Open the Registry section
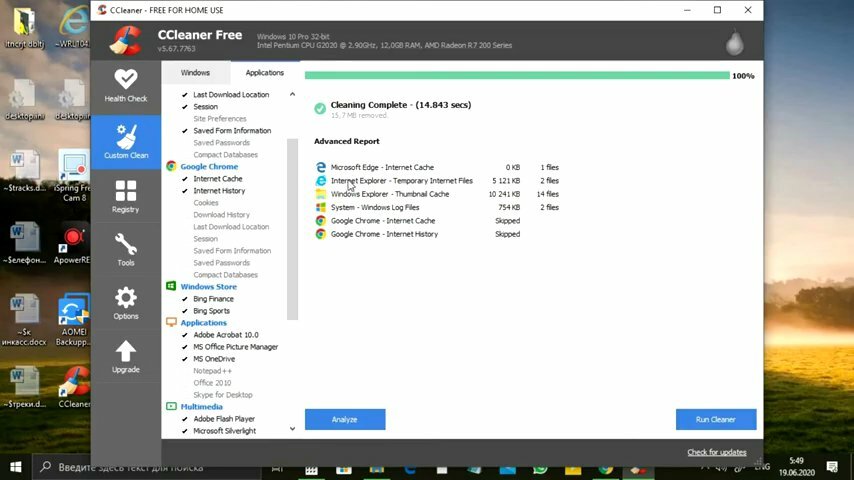The image size is (854, 480). [126, 196]
